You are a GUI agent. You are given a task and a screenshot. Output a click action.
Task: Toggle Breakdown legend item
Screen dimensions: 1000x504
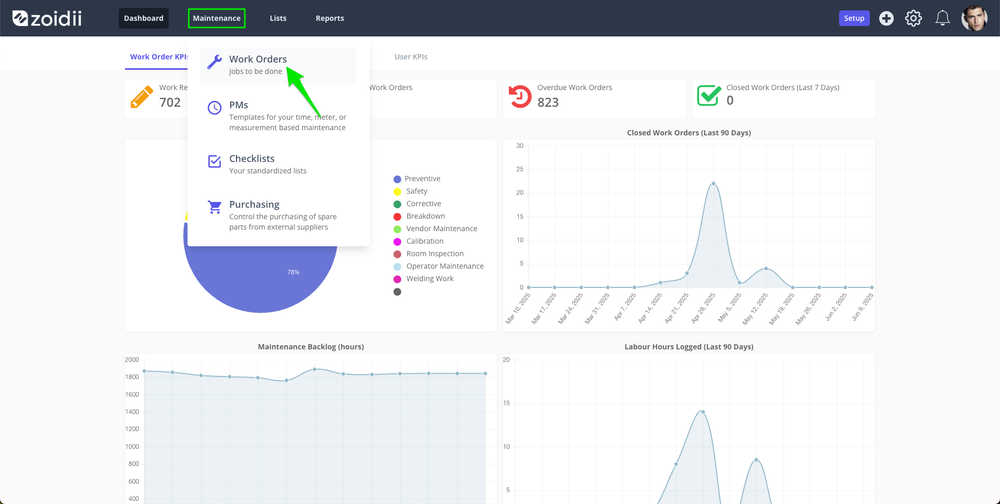tap(419, 216)
